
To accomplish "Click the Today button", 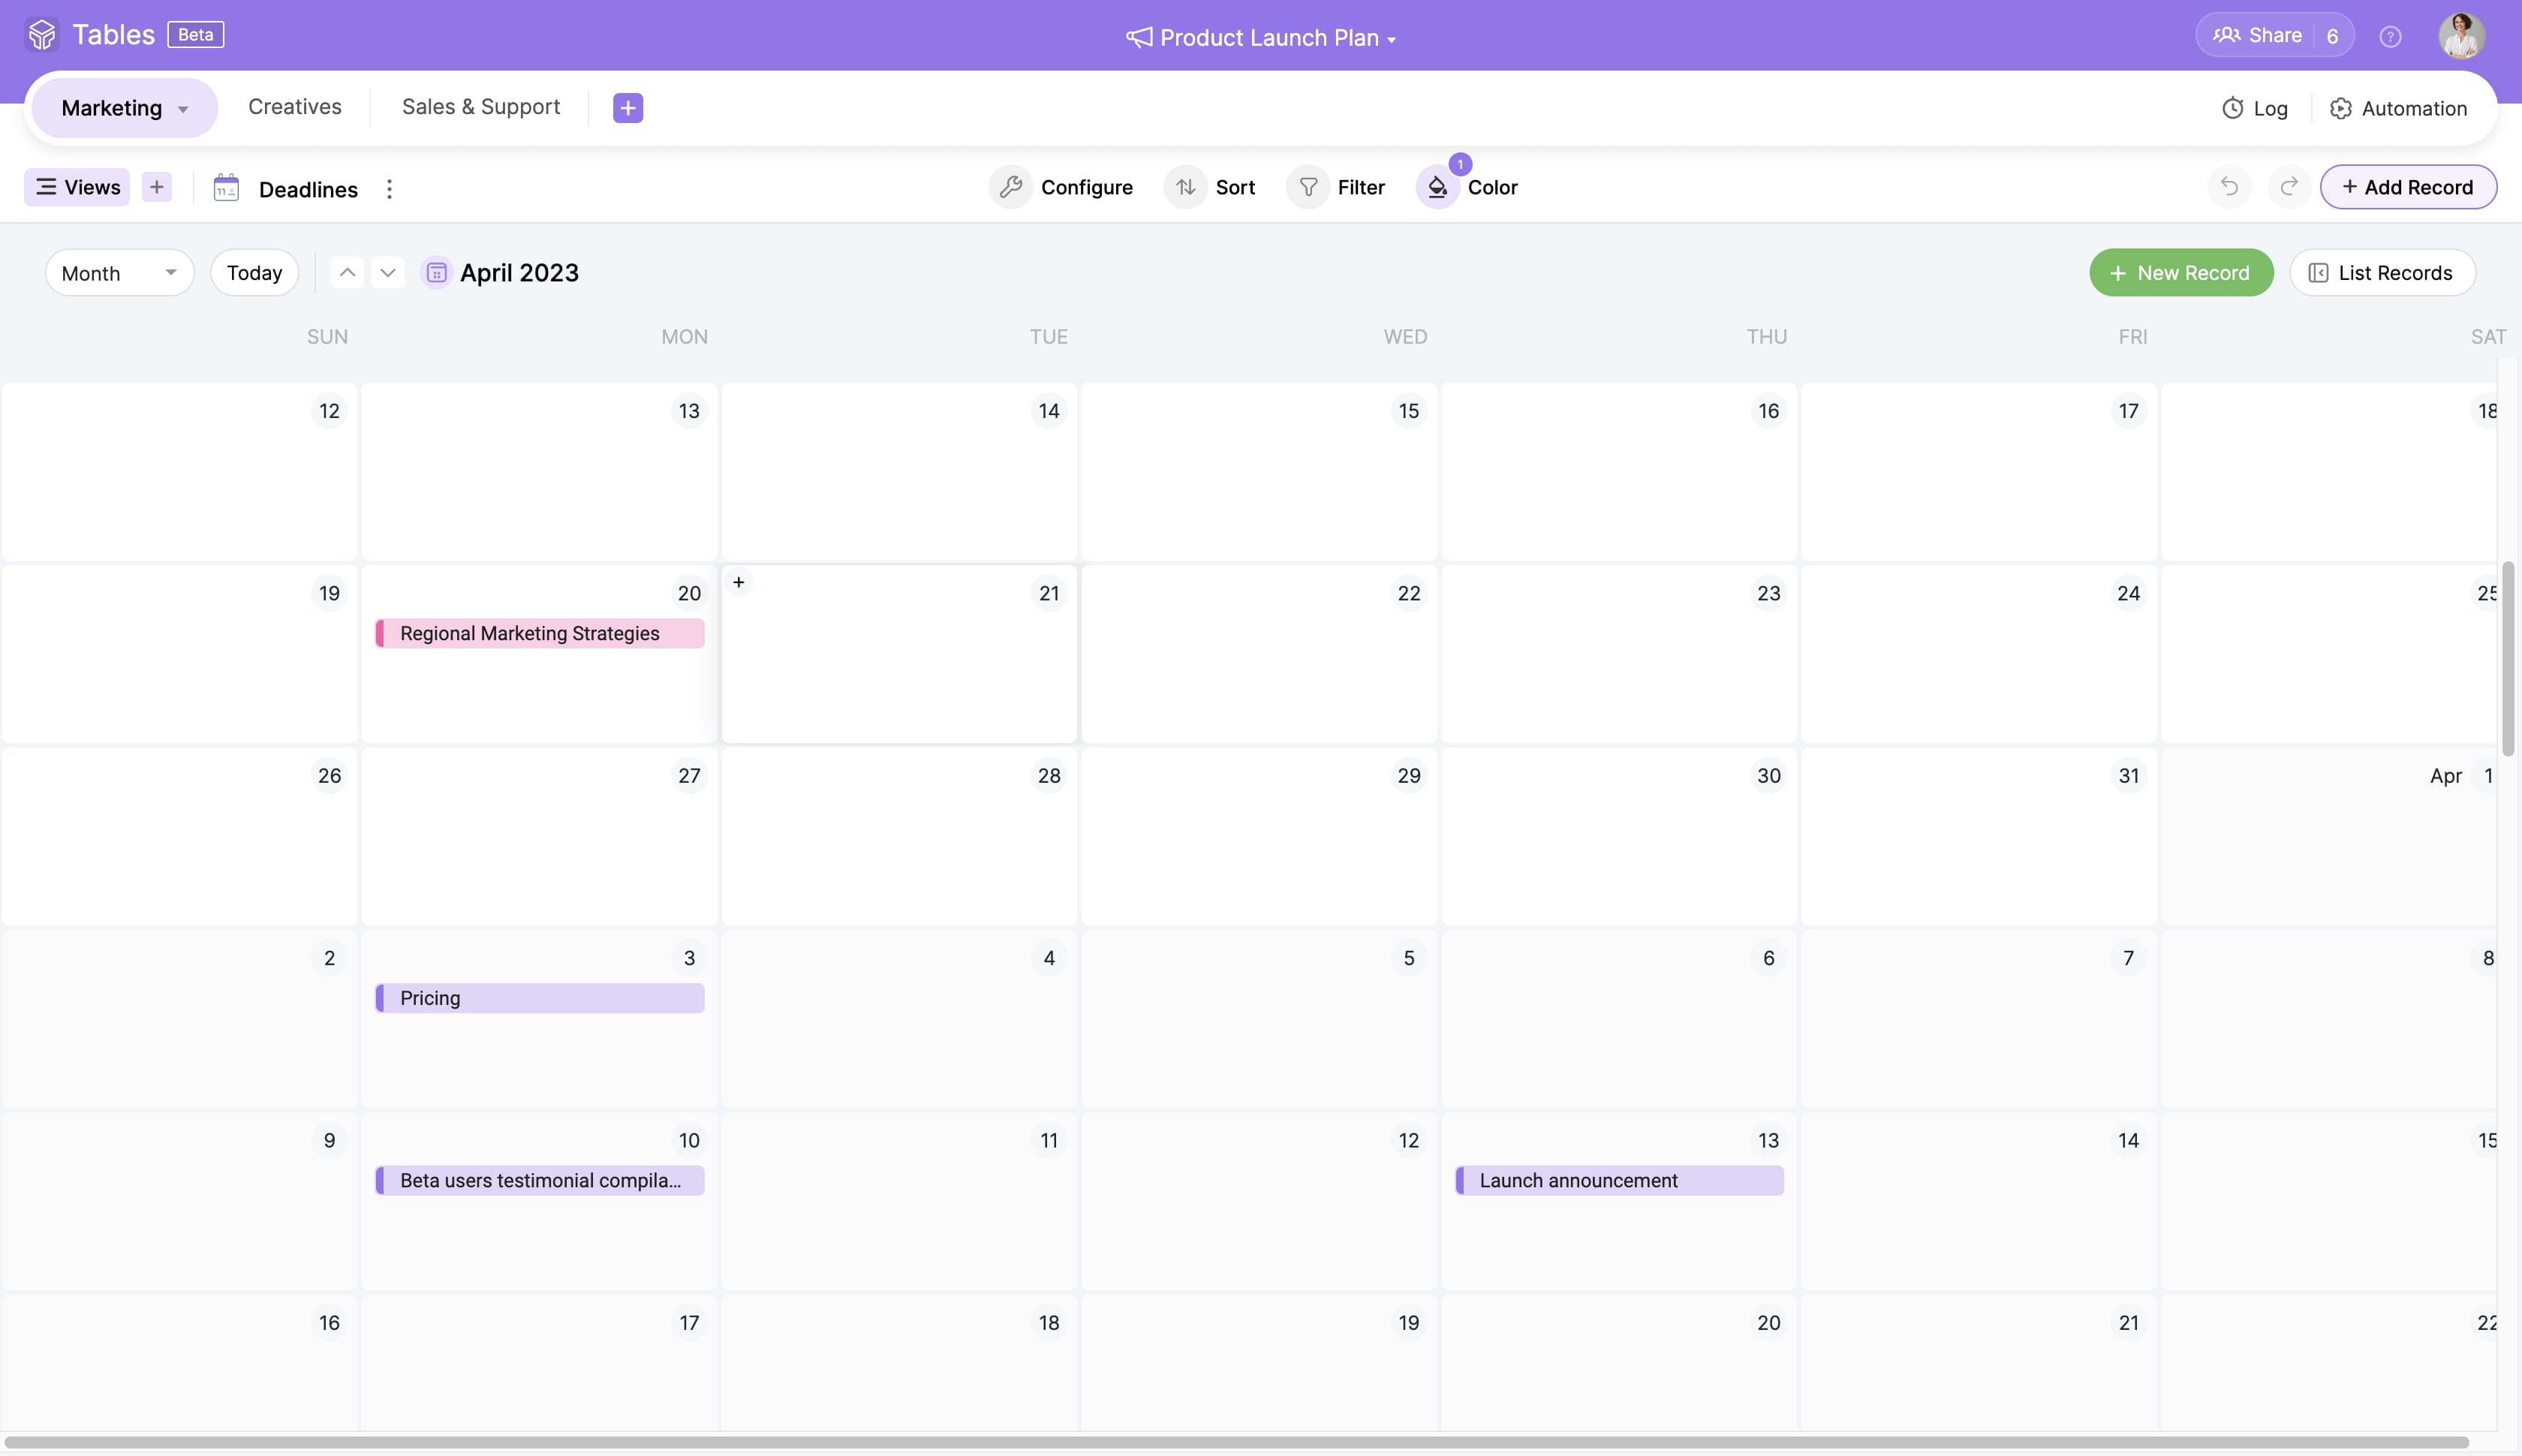I will tap(254, 273).
